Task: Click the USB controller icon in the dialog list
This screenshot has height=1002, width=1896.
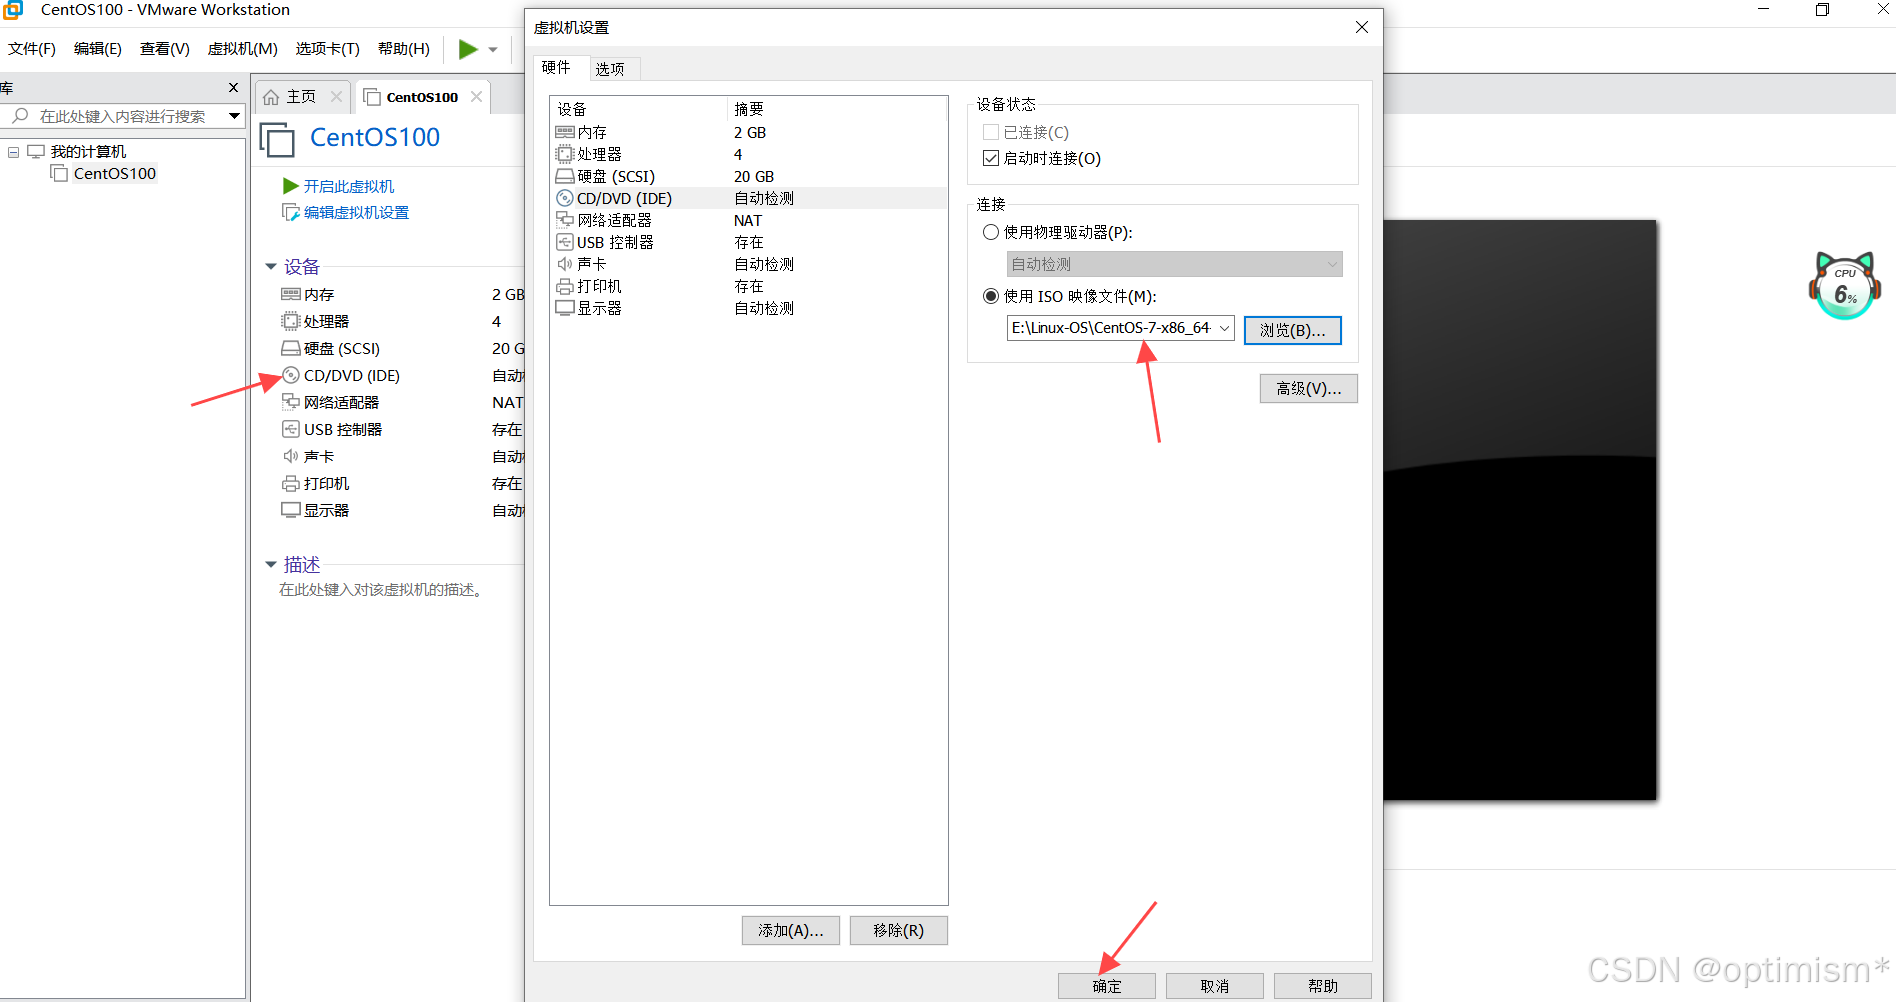Action: pyautogui.click(x=565, y=242)
